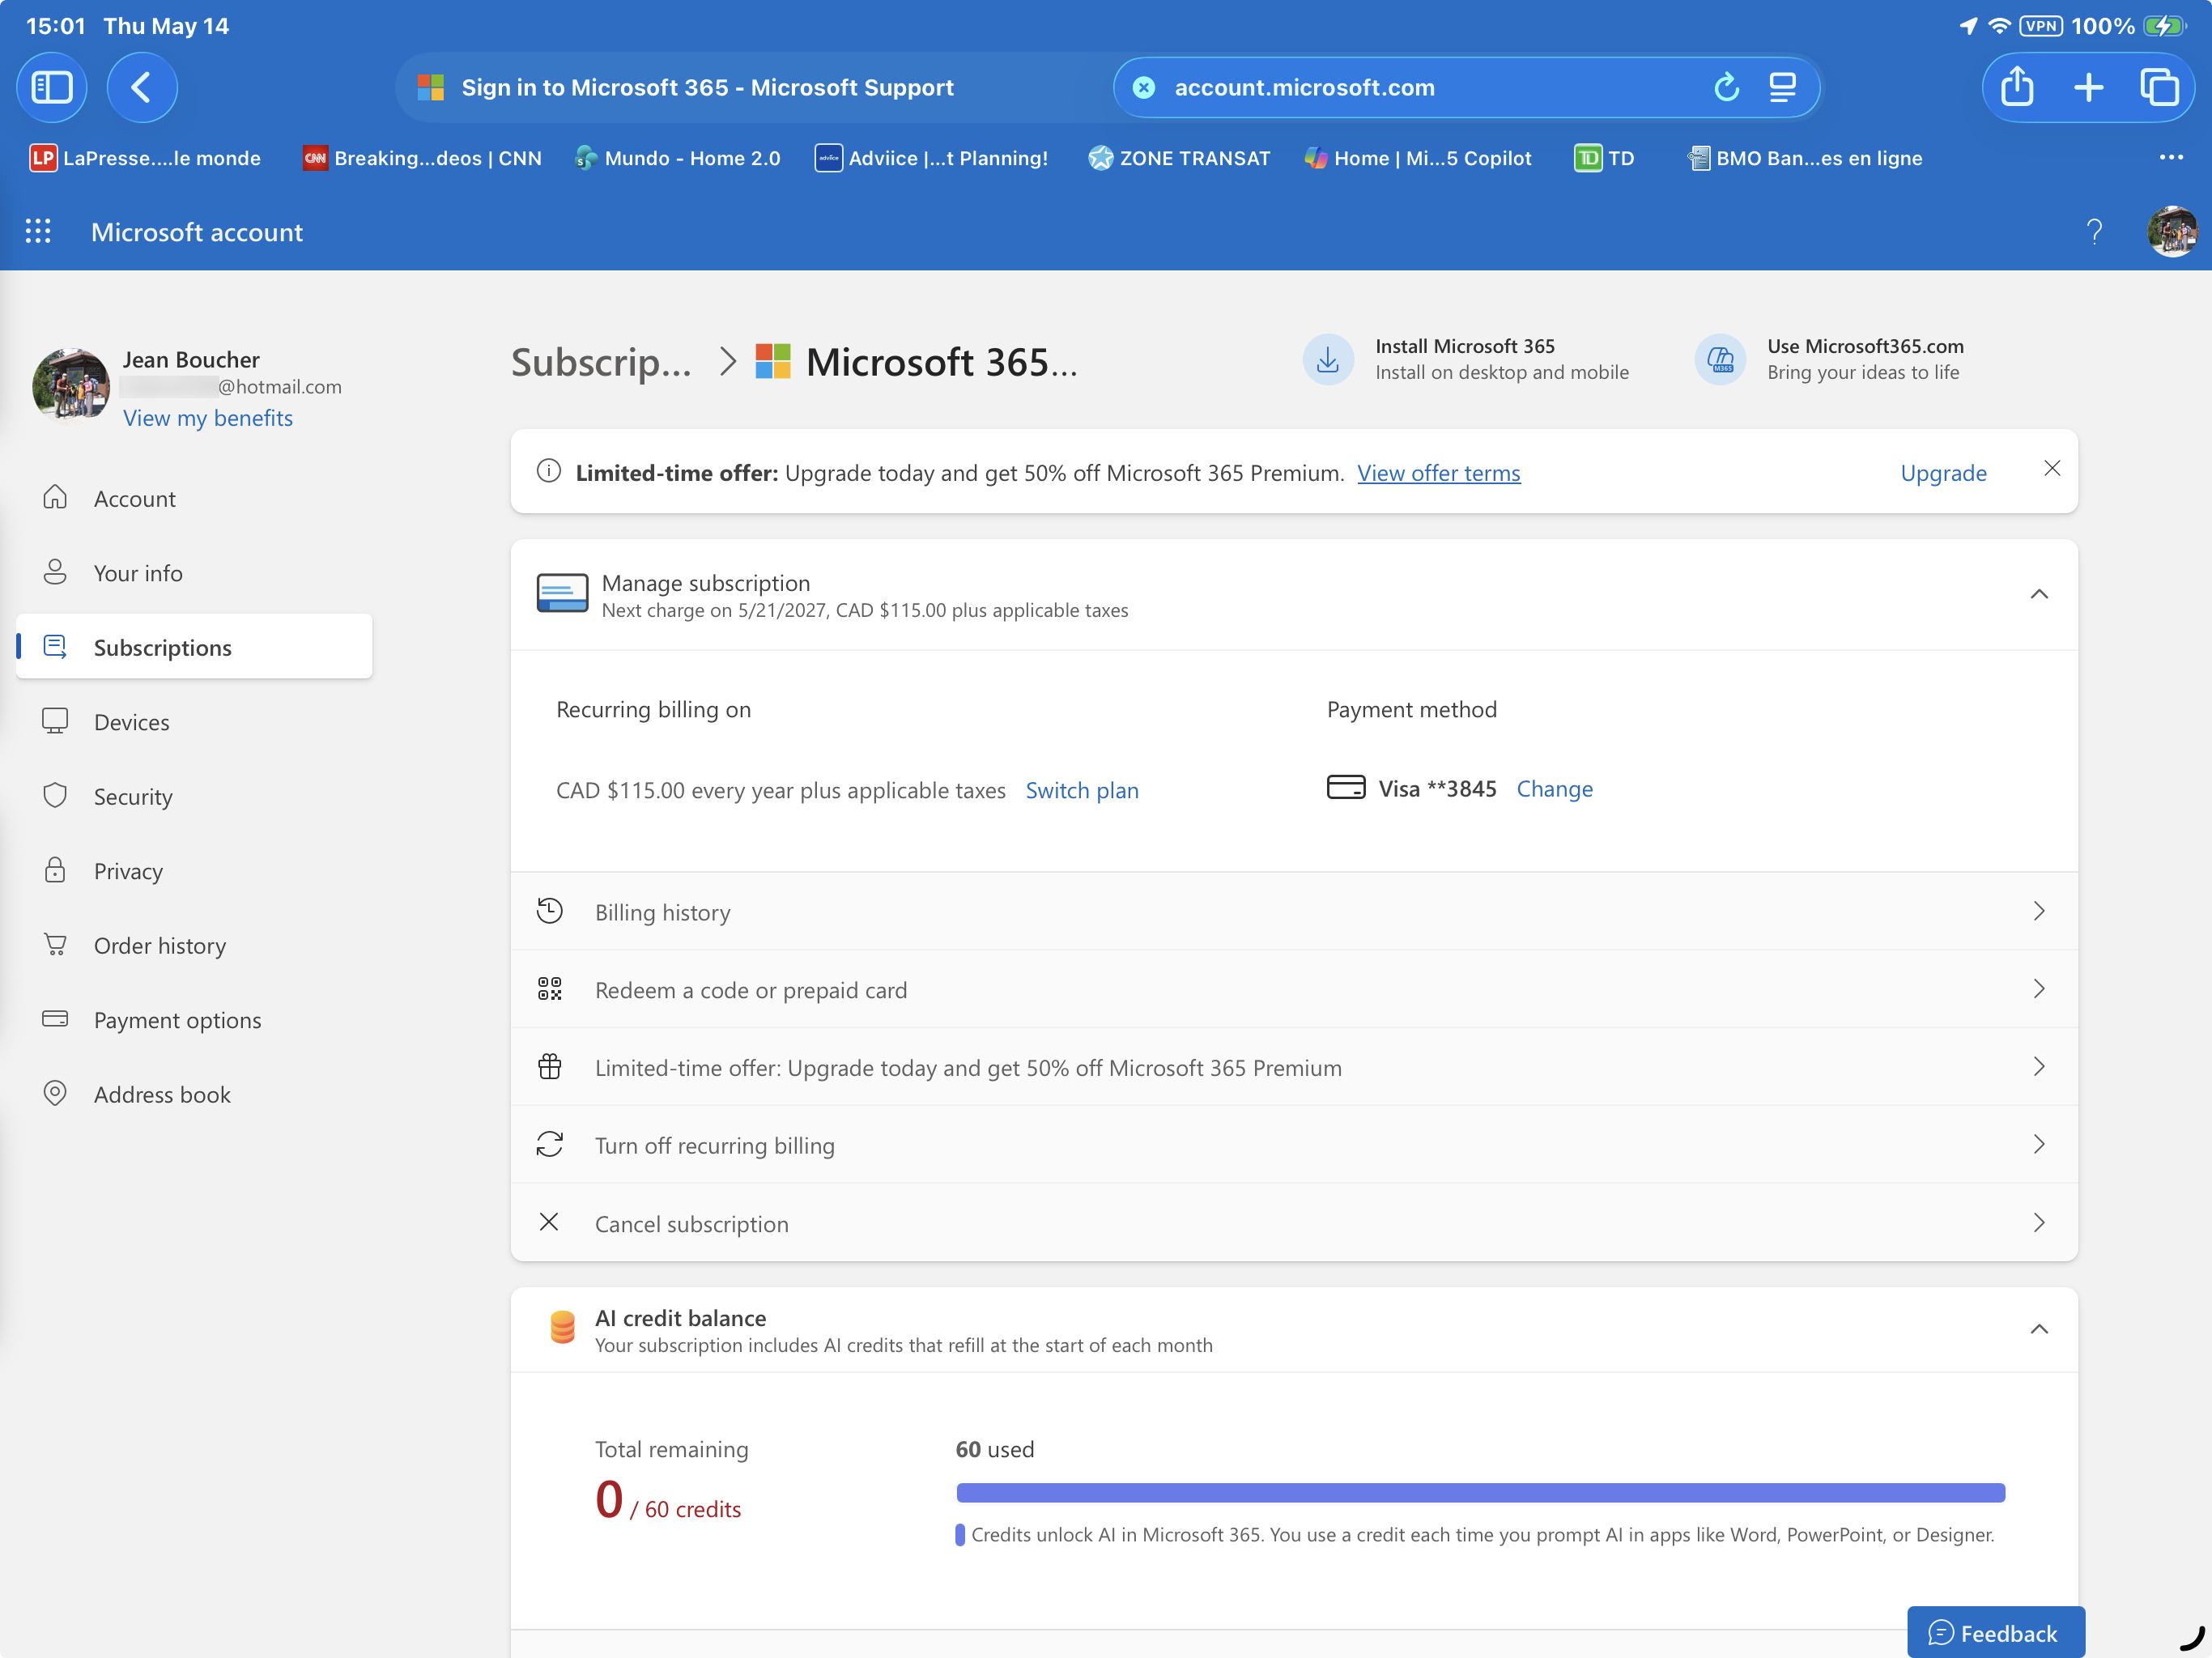This screenshot has height=1658, width=2212.
Task: Tap the Share icon in Safari toolbar
Action: pos(2017,88)
